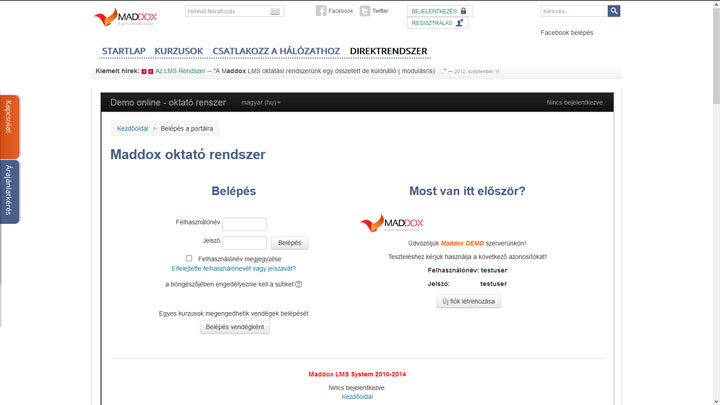Image resolution: width=720 pixels, height=405 pixels.
Task: Click Facebook belépés link
Action: coord(567,33)
